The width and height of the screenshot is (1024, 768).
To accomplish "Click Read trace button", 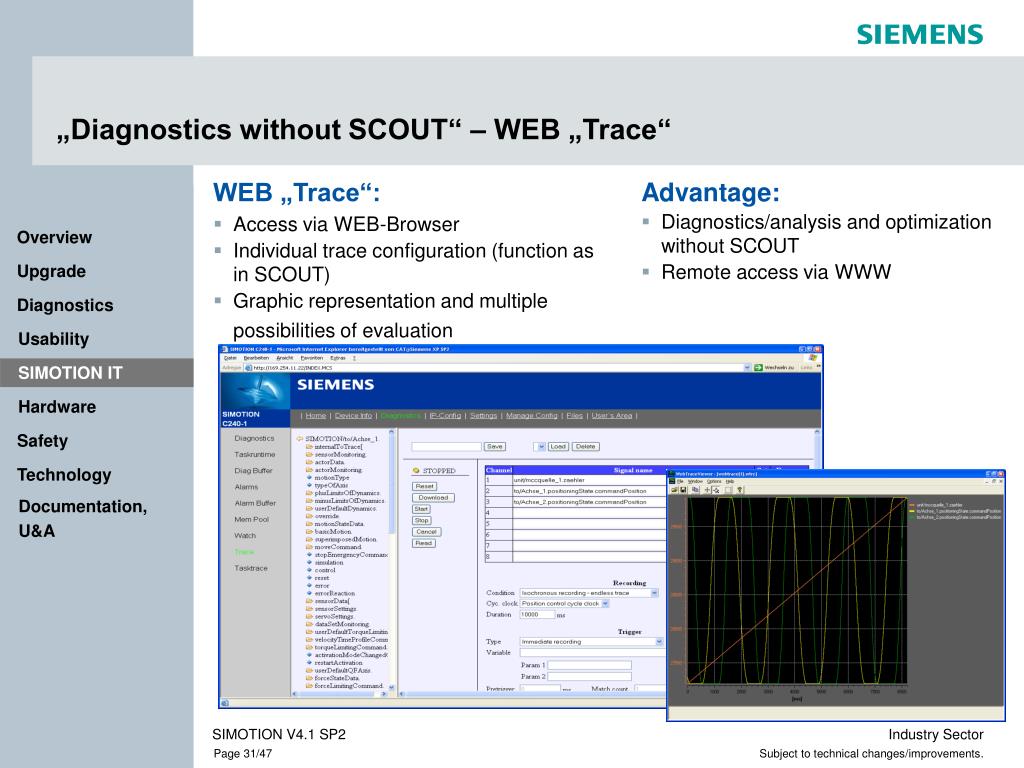I will pos(424,543).
